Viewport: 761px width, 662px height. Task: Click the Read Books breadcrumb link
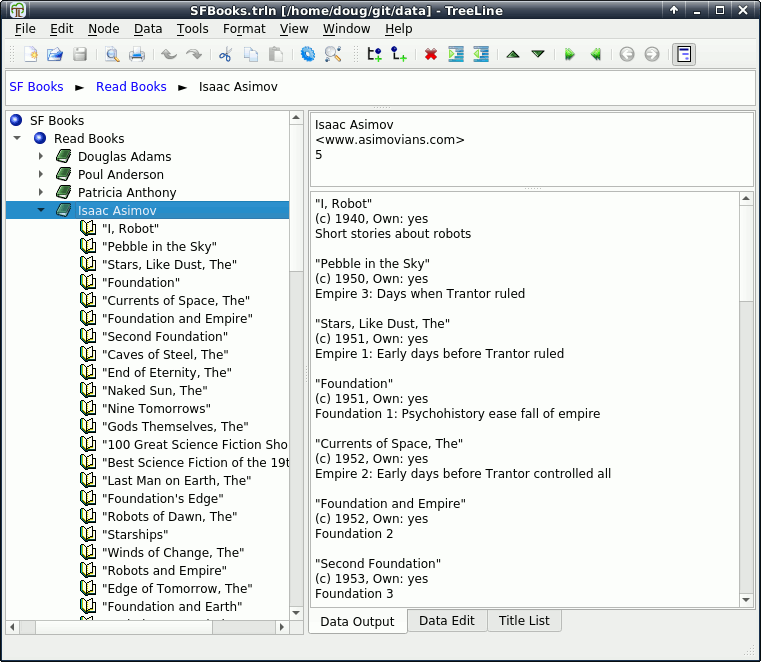(x=131, y=87)
